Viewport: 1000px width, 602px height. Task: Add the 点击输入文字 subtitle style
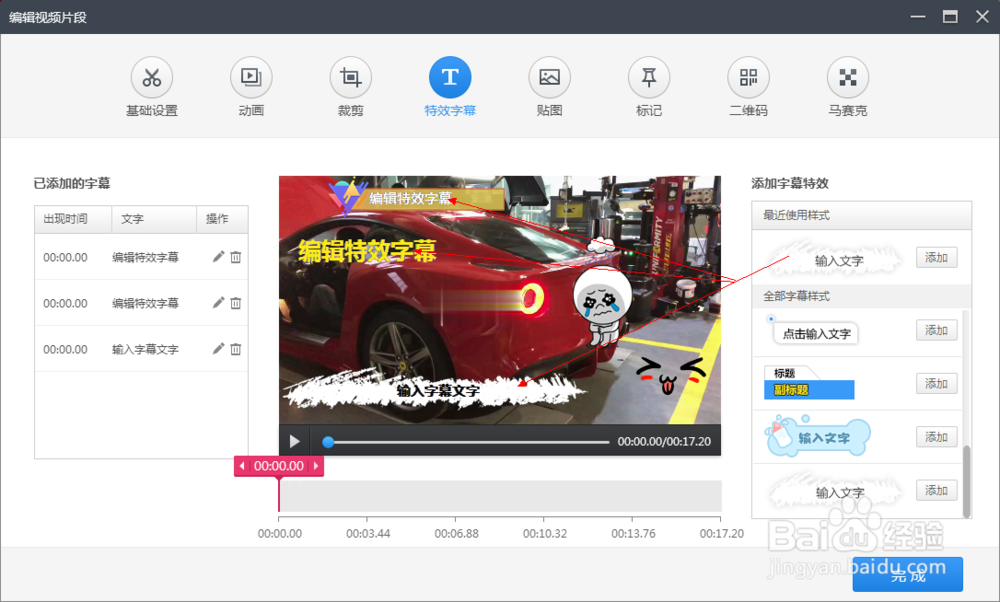point(936,330)
